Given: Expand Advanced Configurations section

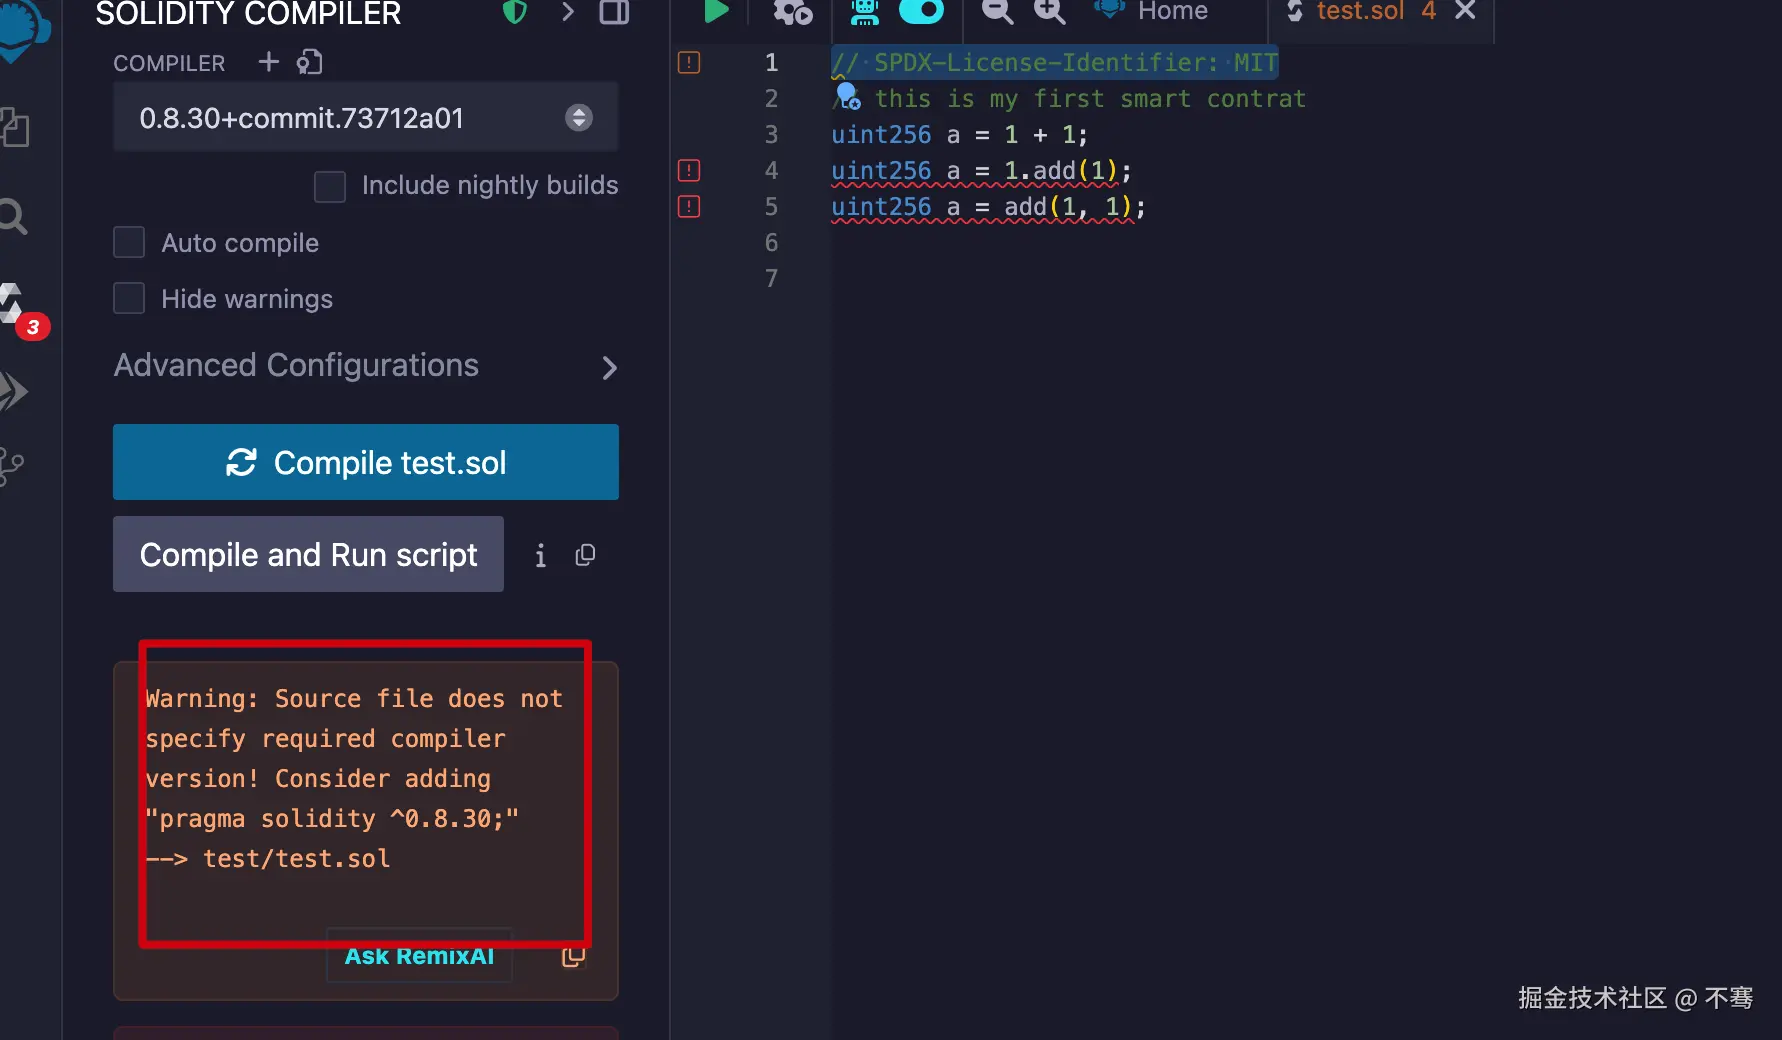Looking at the screenshot, I should tap(366, 366).
